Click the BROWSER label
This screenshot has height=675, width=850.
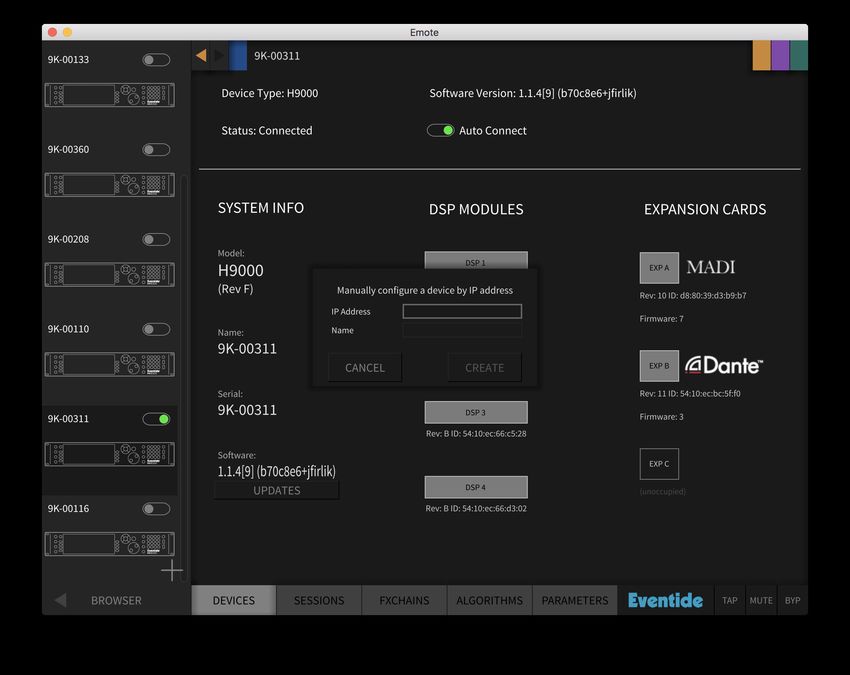tap(116, 600)
